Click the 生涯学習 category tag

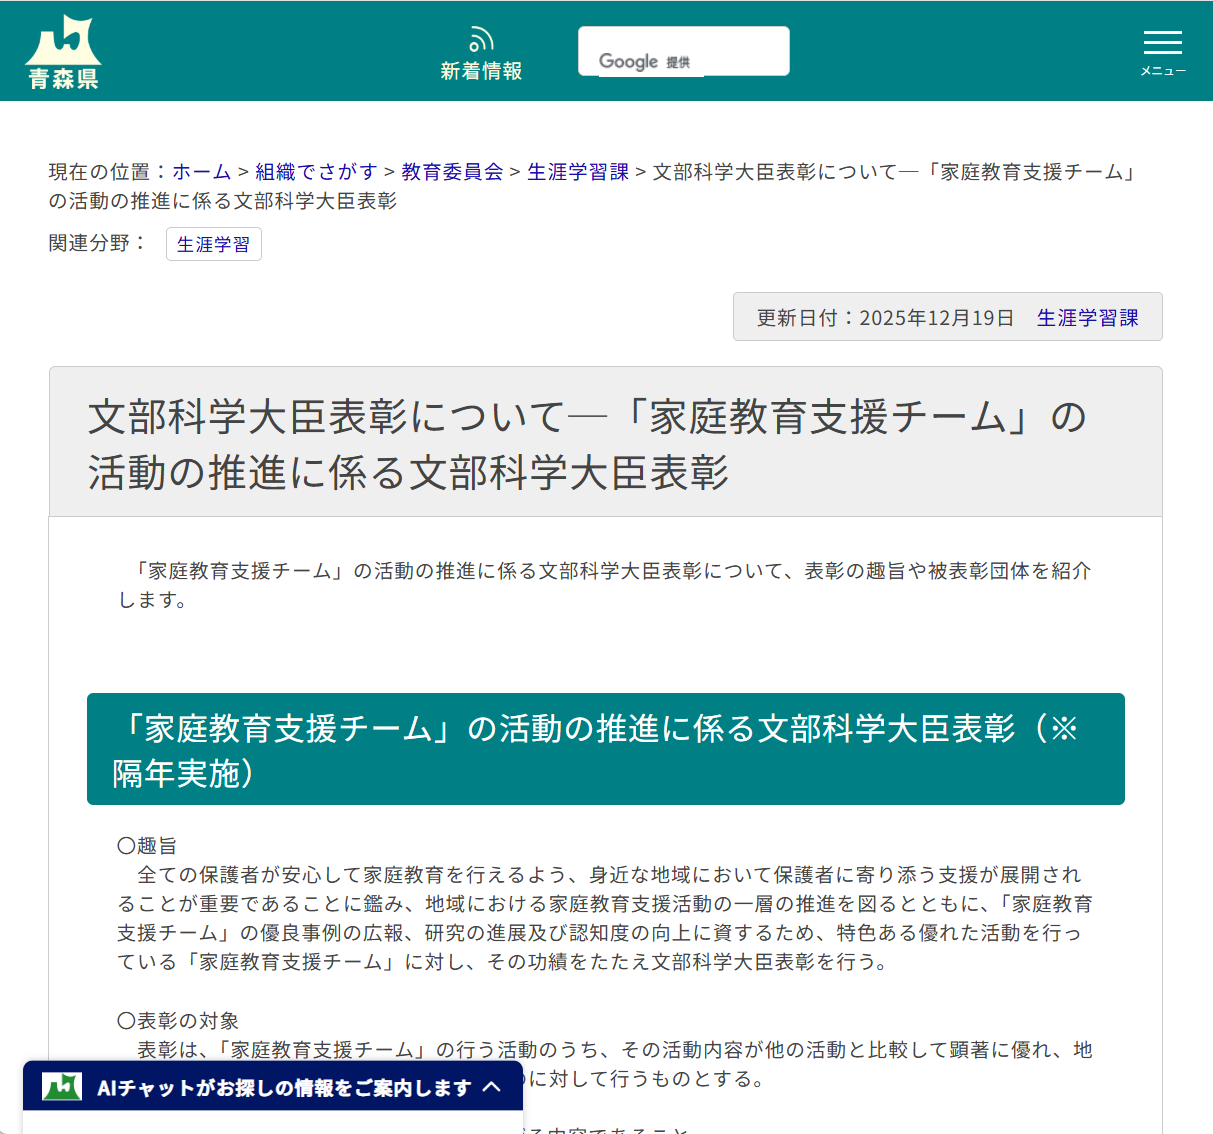point(213,244)
